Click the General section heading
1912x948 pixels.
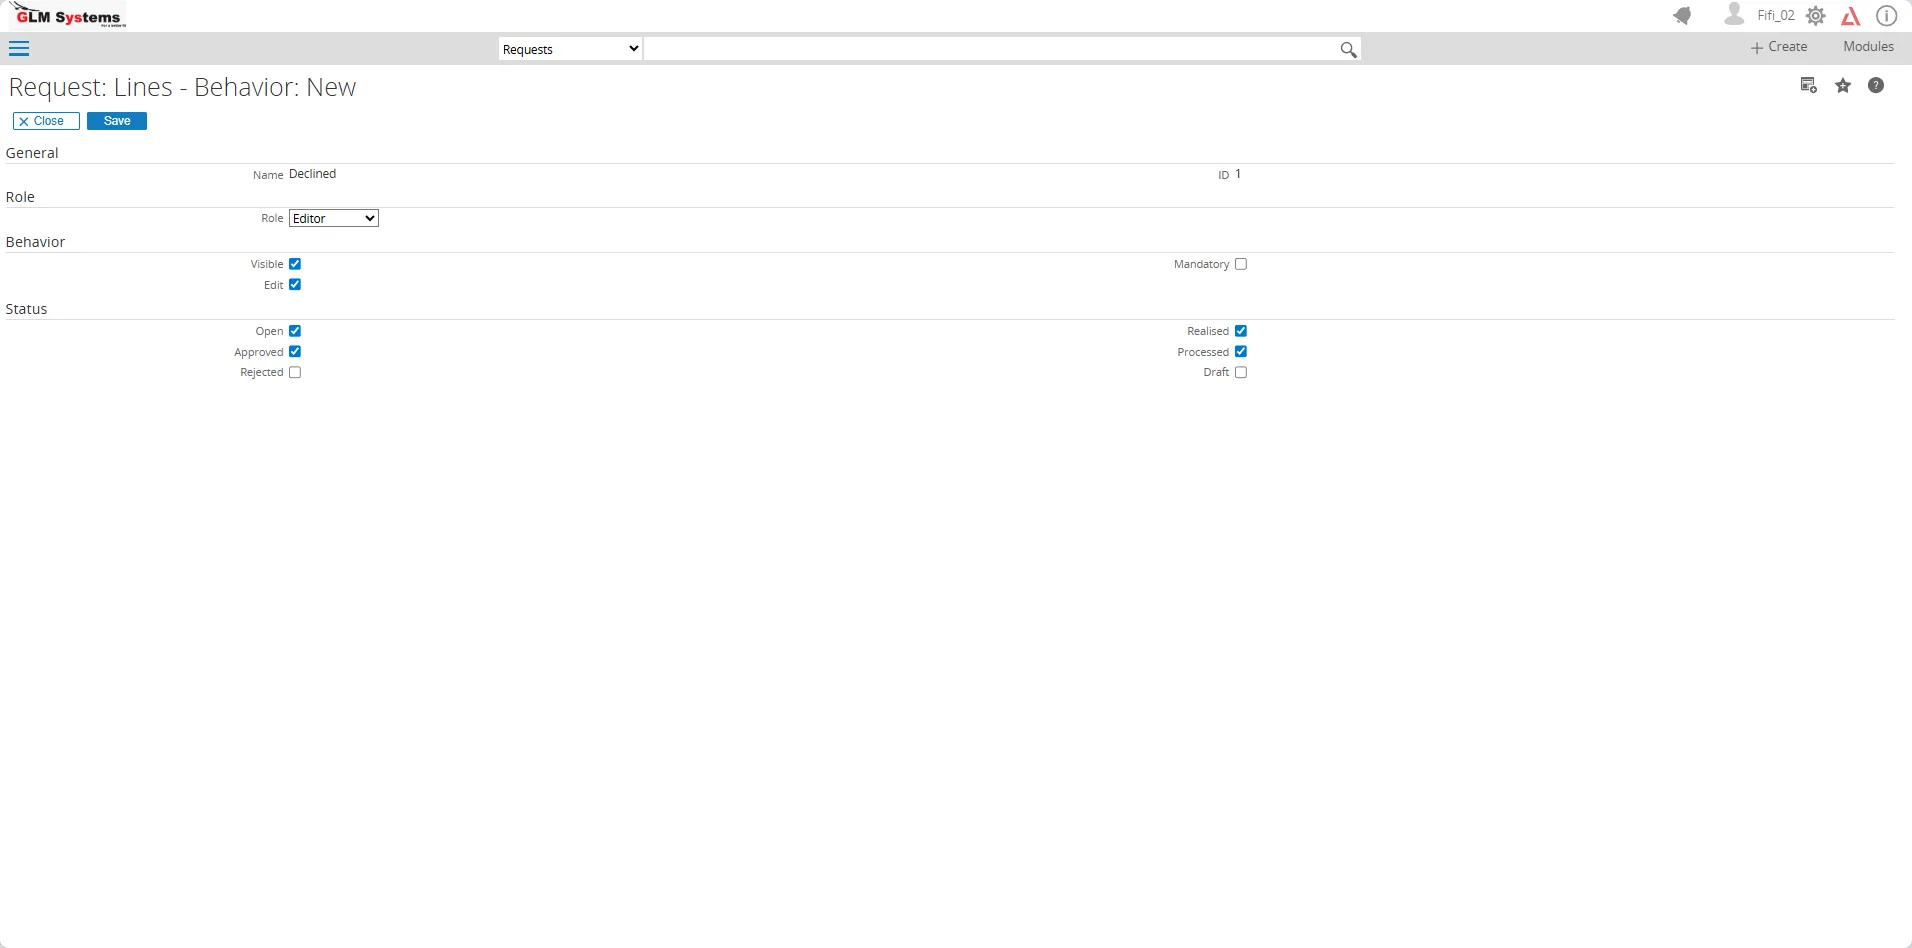(32, 153)
